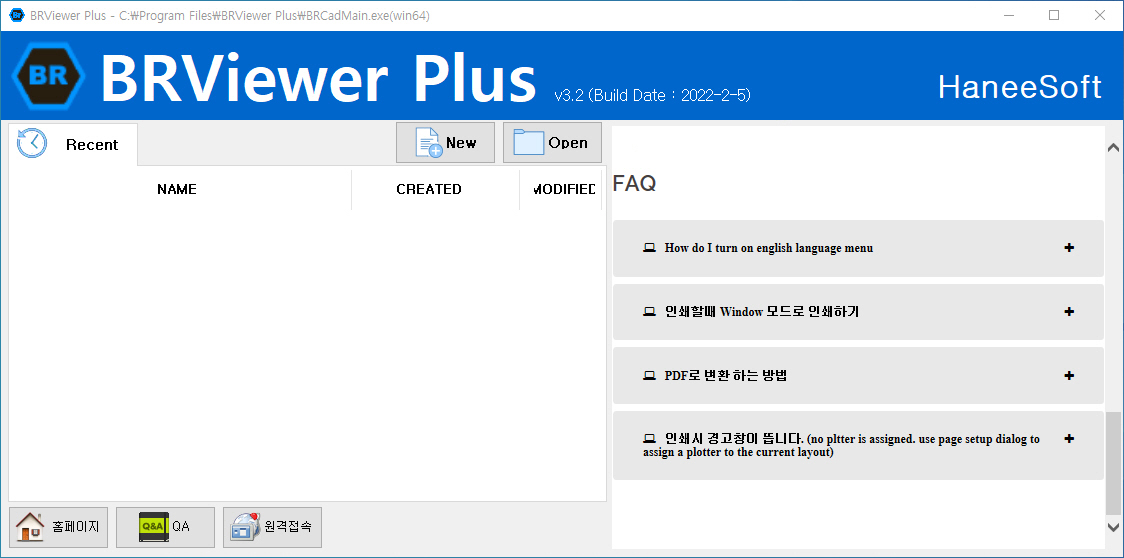
Task: Minimize the BRViewer Plus window
Action: pos(1009,15)
